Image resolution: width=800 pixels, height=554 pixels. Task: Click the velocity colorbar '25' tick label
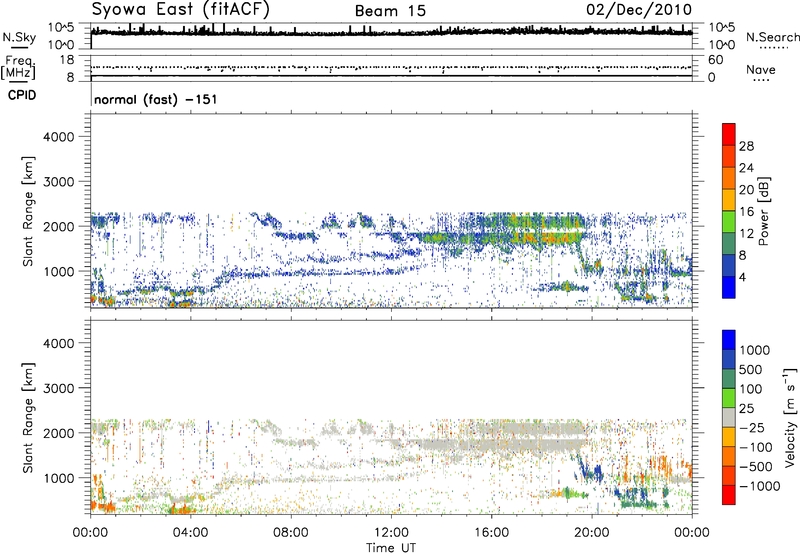[747, 408]
